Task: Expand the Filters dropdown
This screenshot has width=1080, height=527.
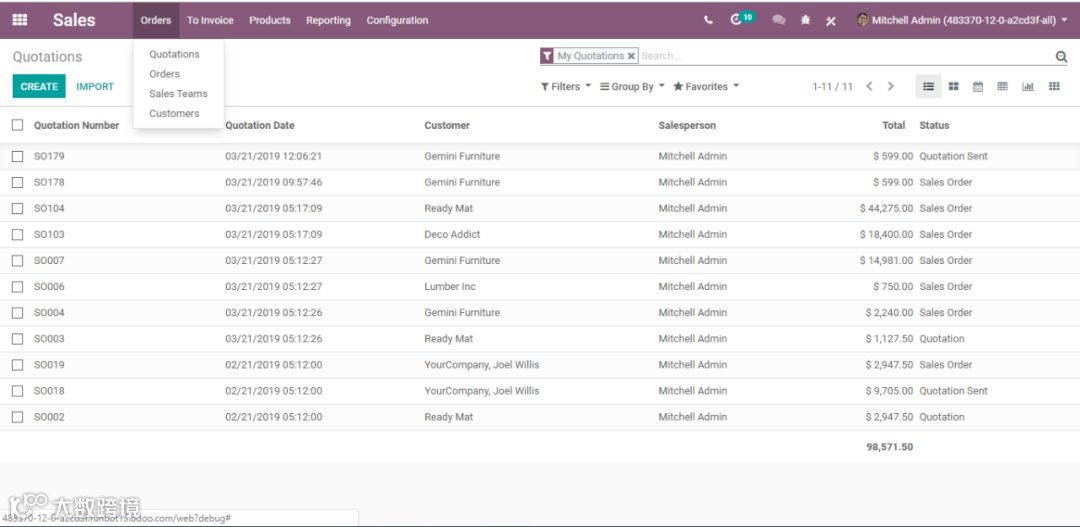Action: coord(565,87)
